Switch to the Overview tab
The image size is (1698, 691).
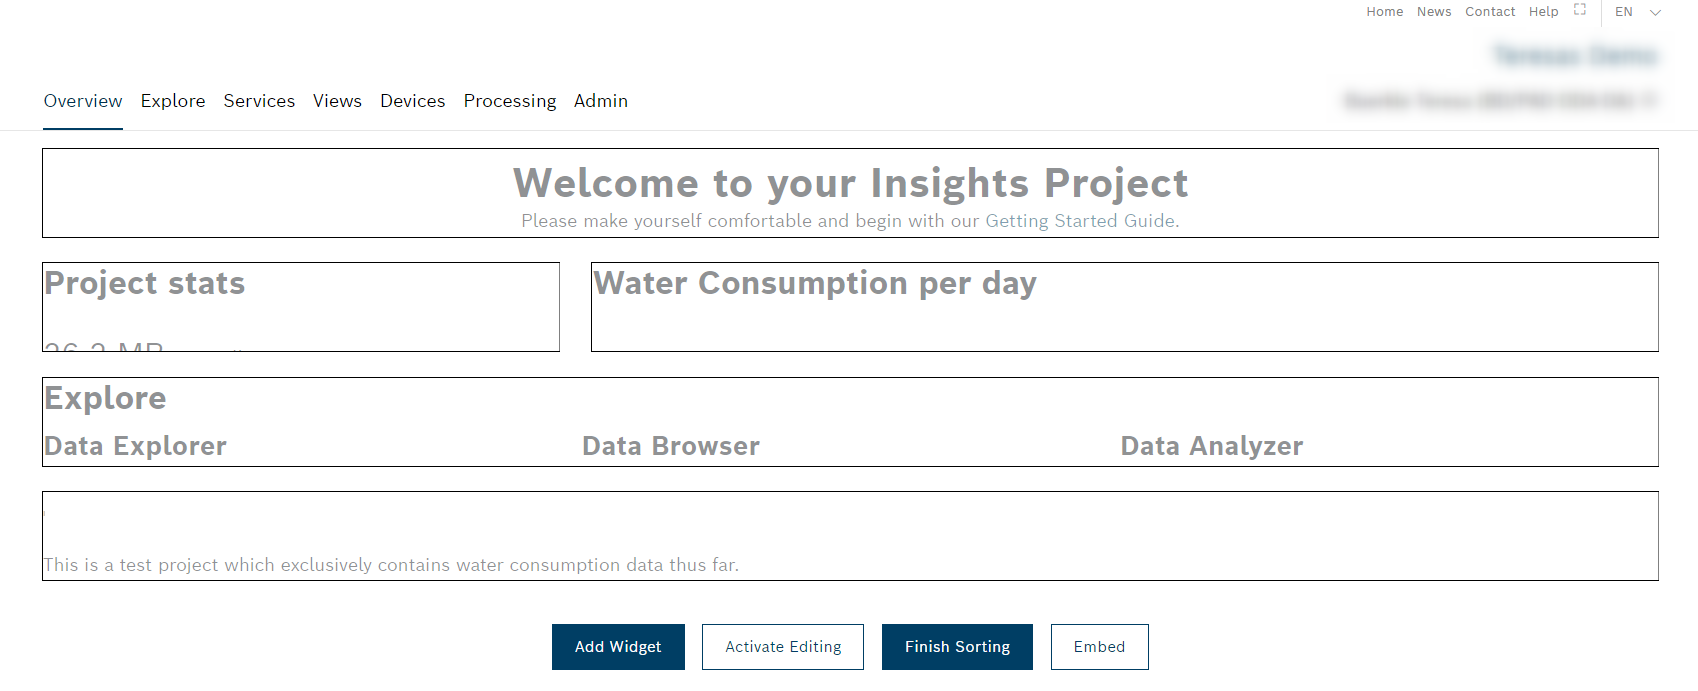click(83, 101)
